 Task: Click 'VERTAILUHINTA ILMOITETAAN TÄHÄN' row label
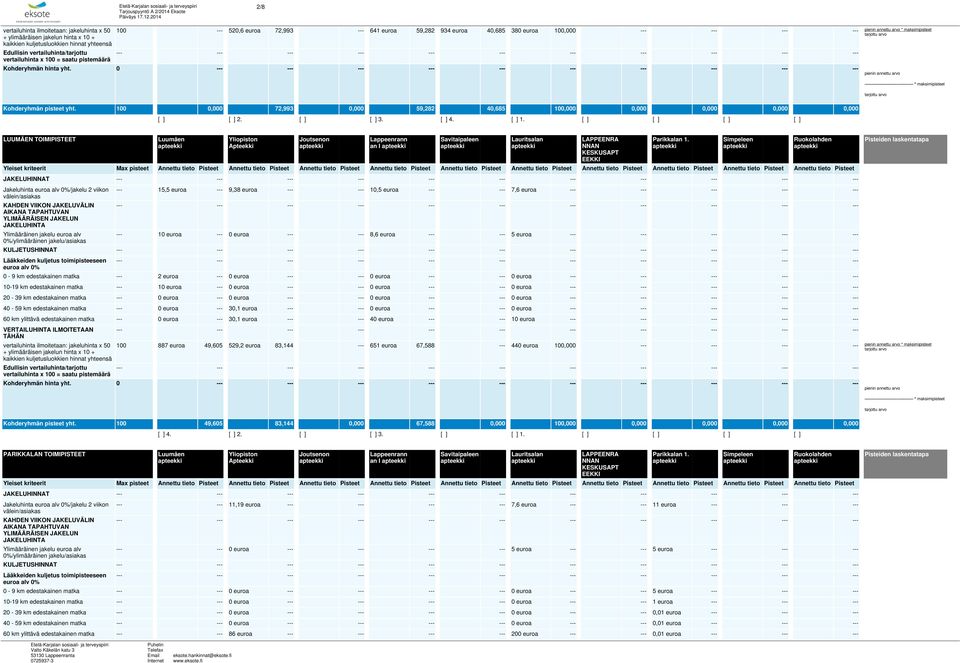(x=48, y=332)
